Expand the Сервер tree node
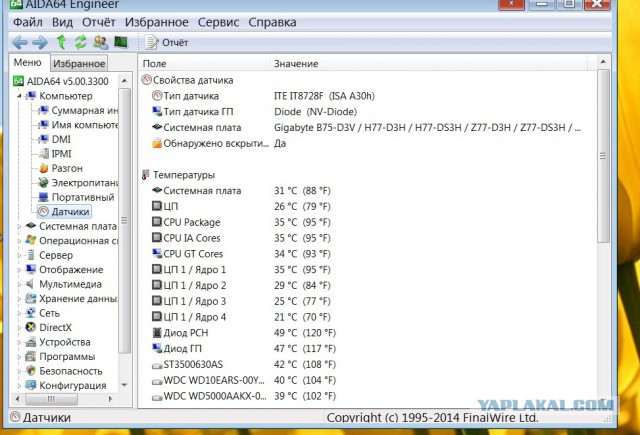 coord(19,255)
